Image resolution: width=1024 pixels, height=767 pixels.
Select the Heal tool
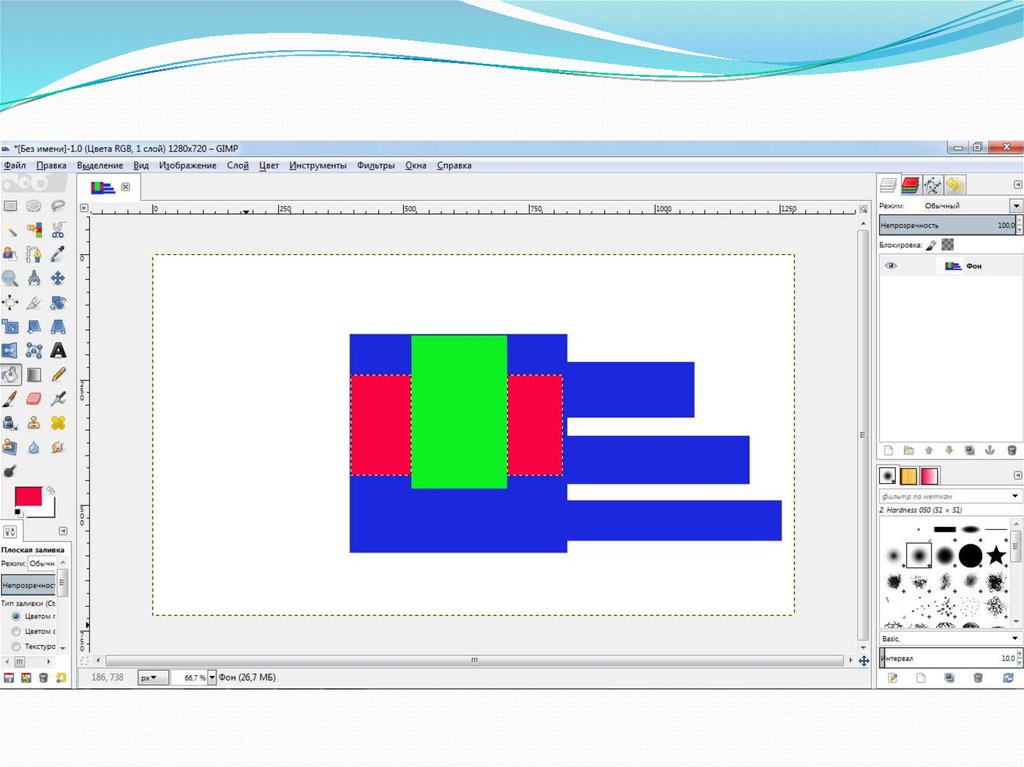point(58,423)
